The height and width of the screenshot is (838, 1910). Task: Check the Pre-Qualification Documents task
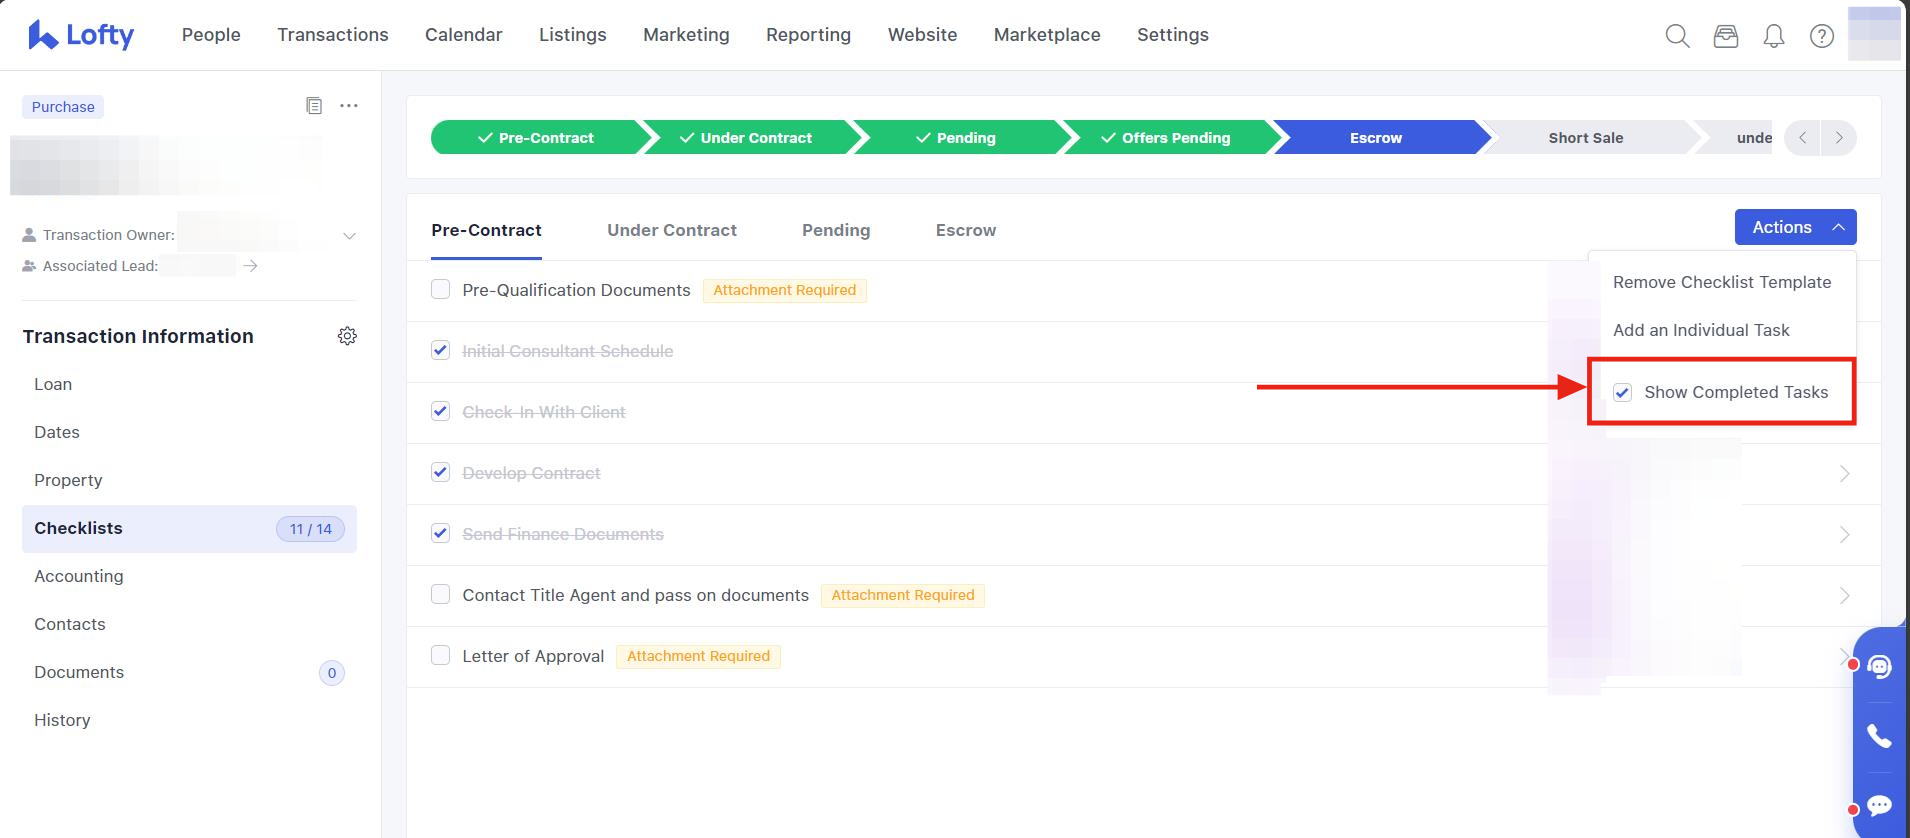point(440,290)
